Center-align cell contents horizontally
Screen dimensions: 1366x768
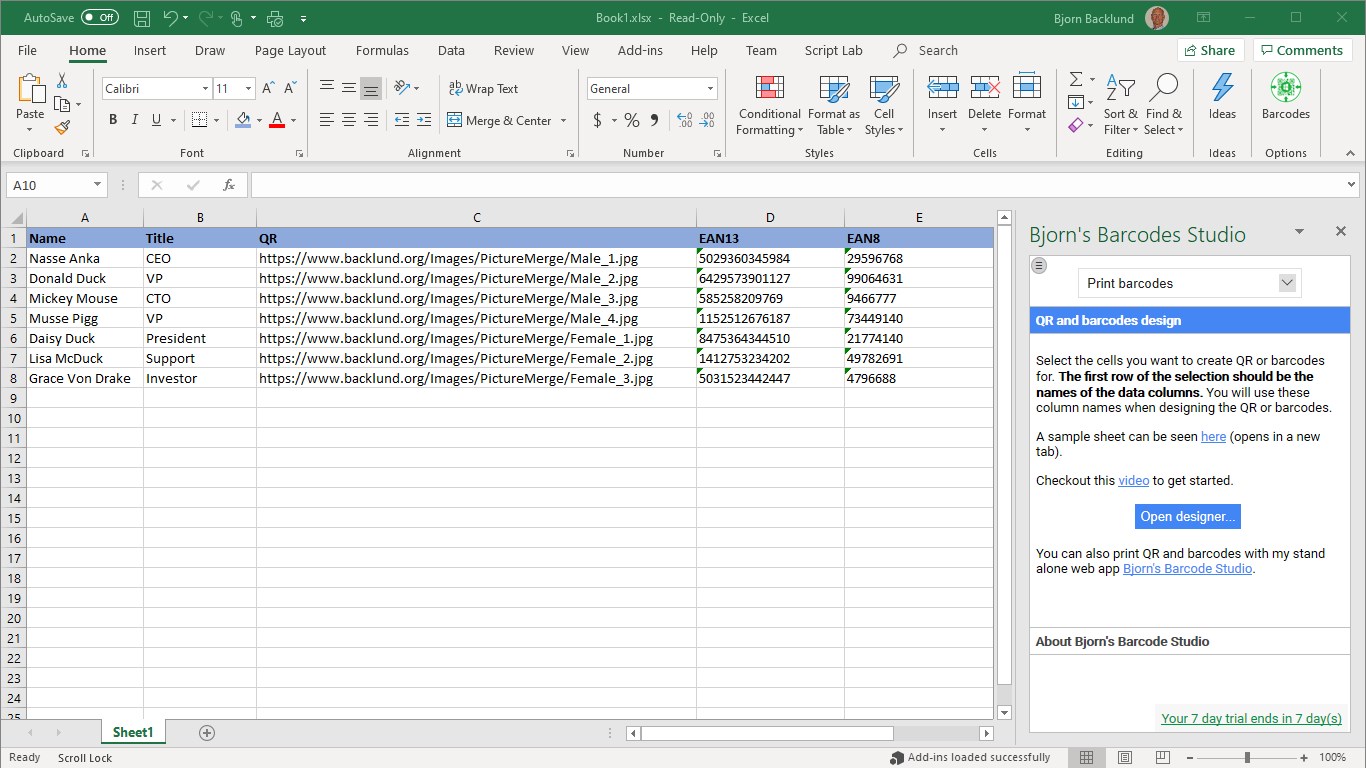(349, 120)
